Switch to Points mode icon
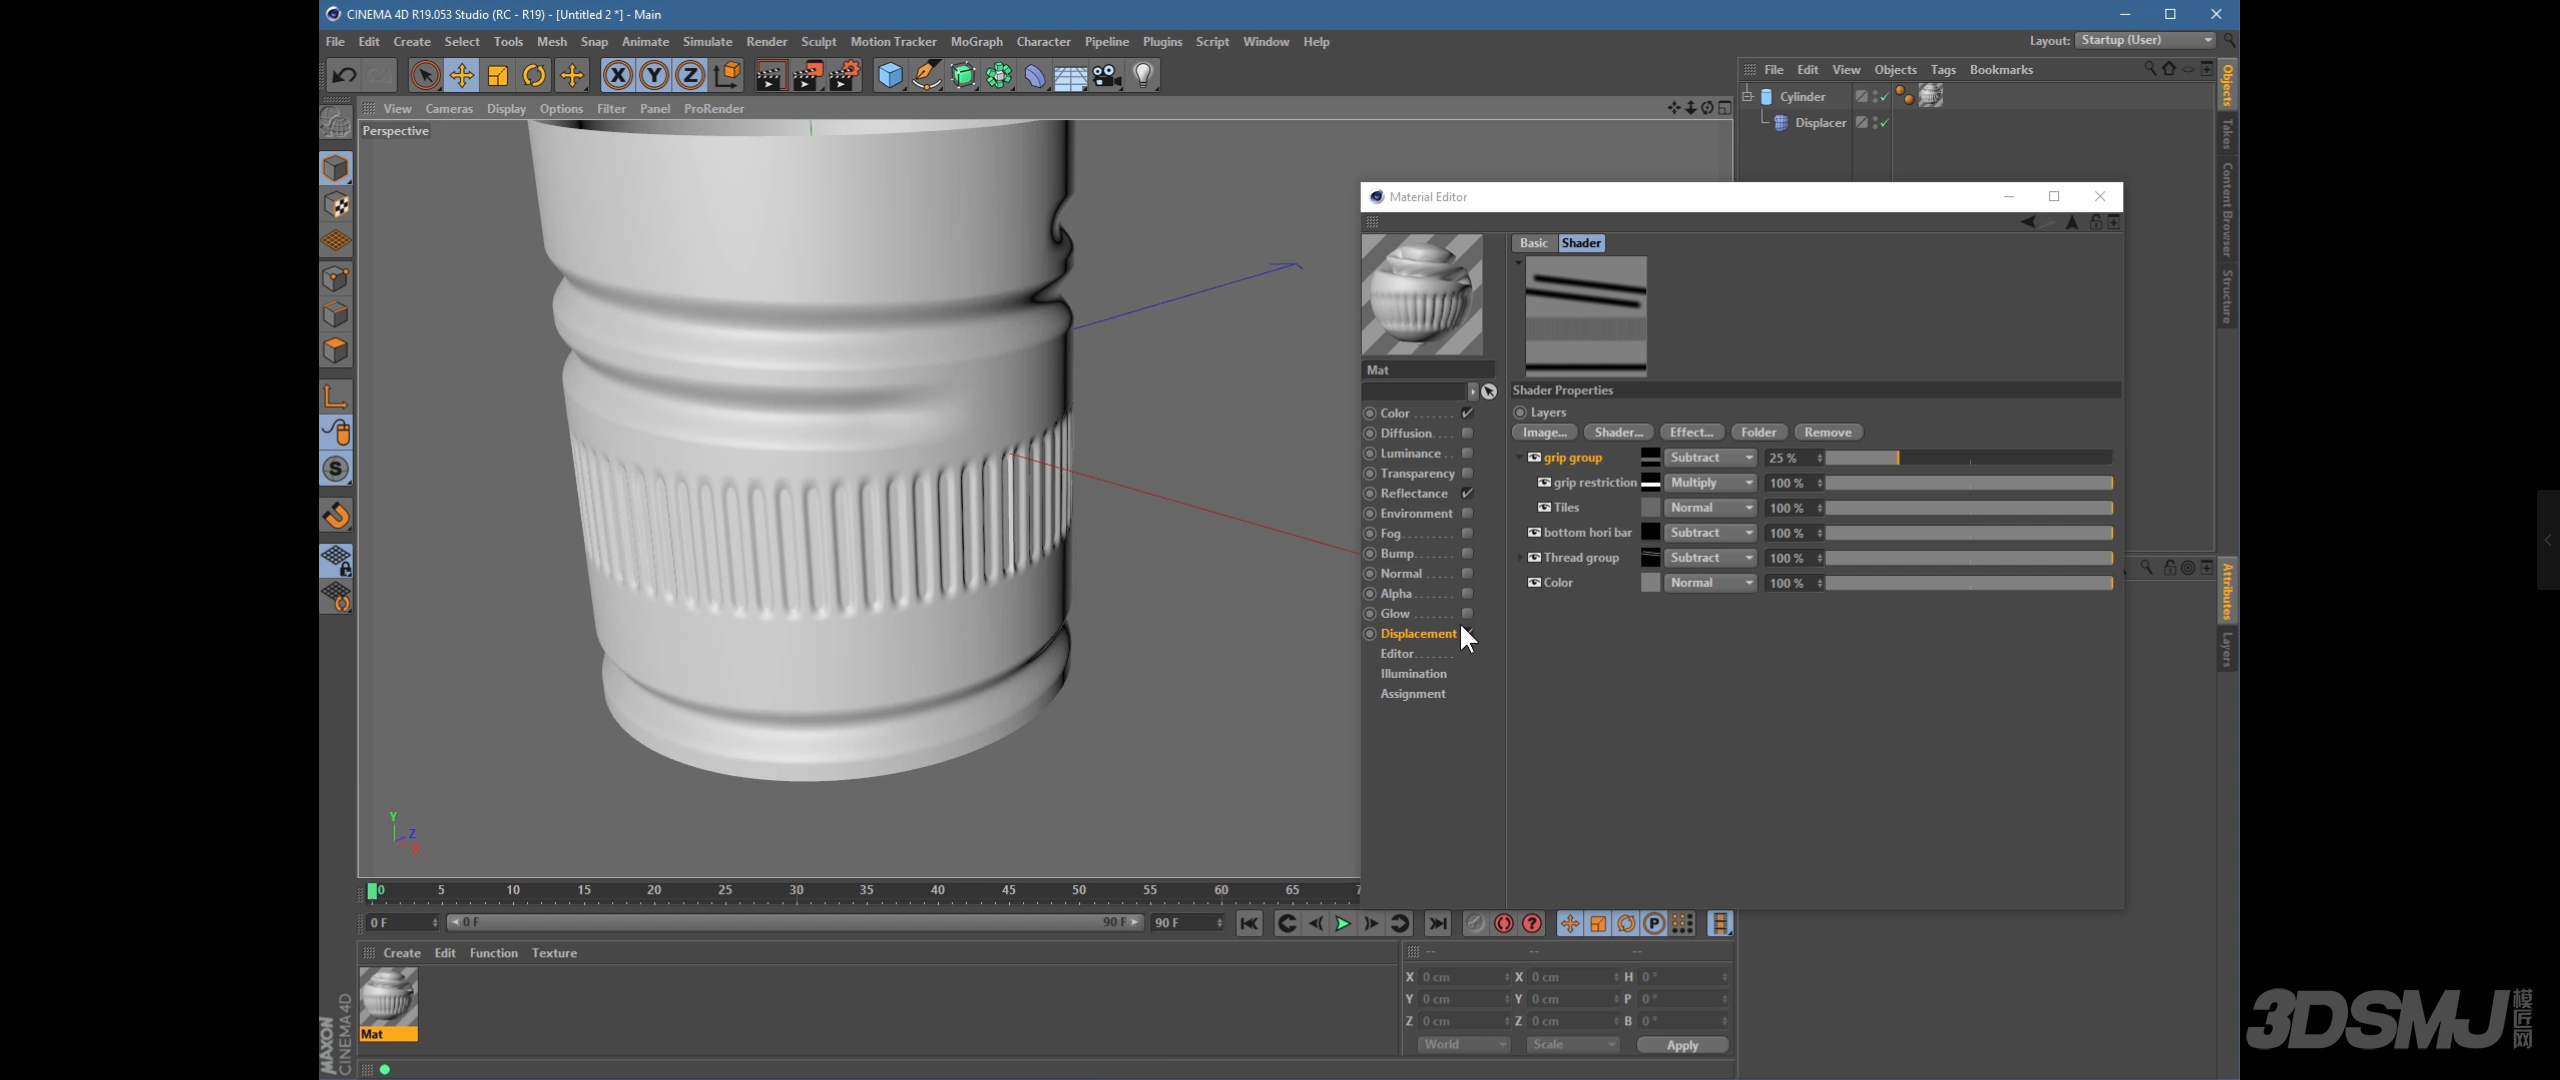The image size is (2560, 1080). (336, 278)
